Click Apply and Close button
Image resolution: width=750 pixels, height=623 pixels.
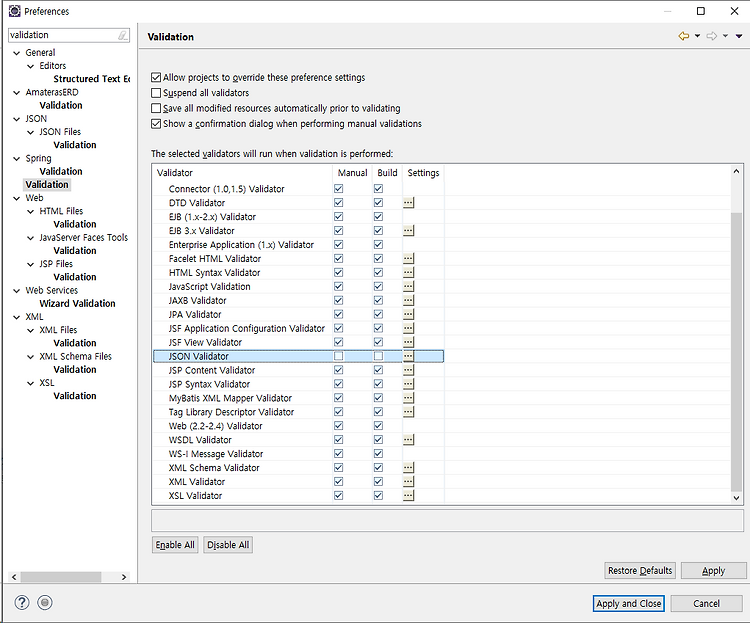pos(629,603)
